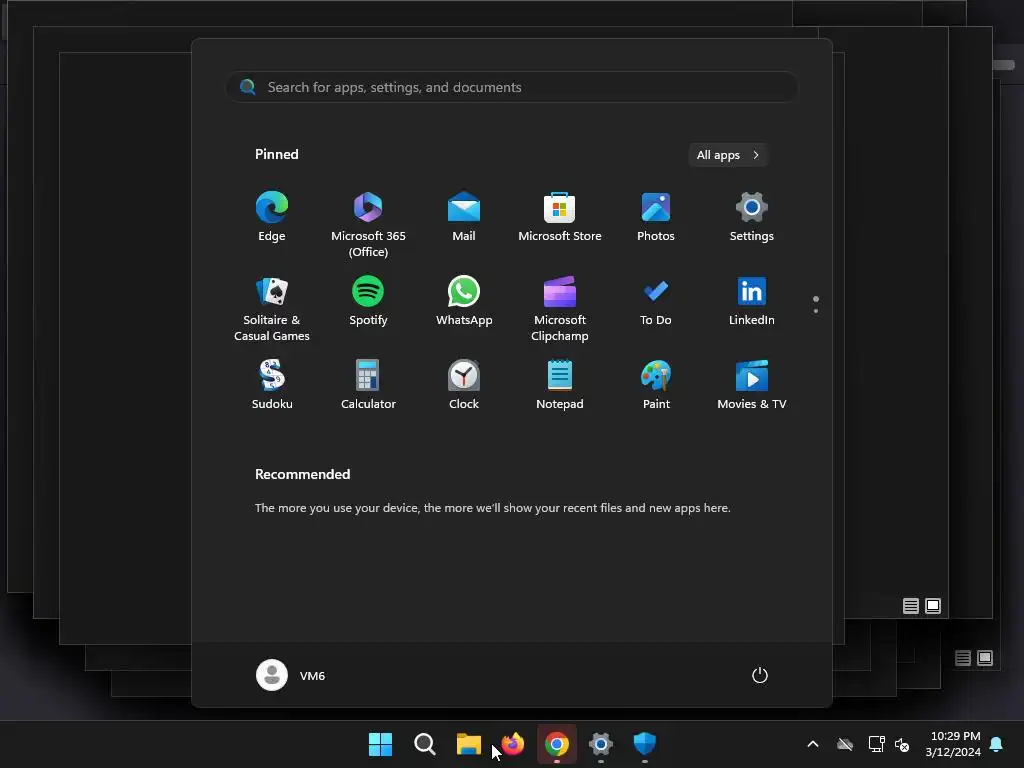Click the Start menu search box
The width and height of the screenshot is (1024, 768).
coord(511,87)
